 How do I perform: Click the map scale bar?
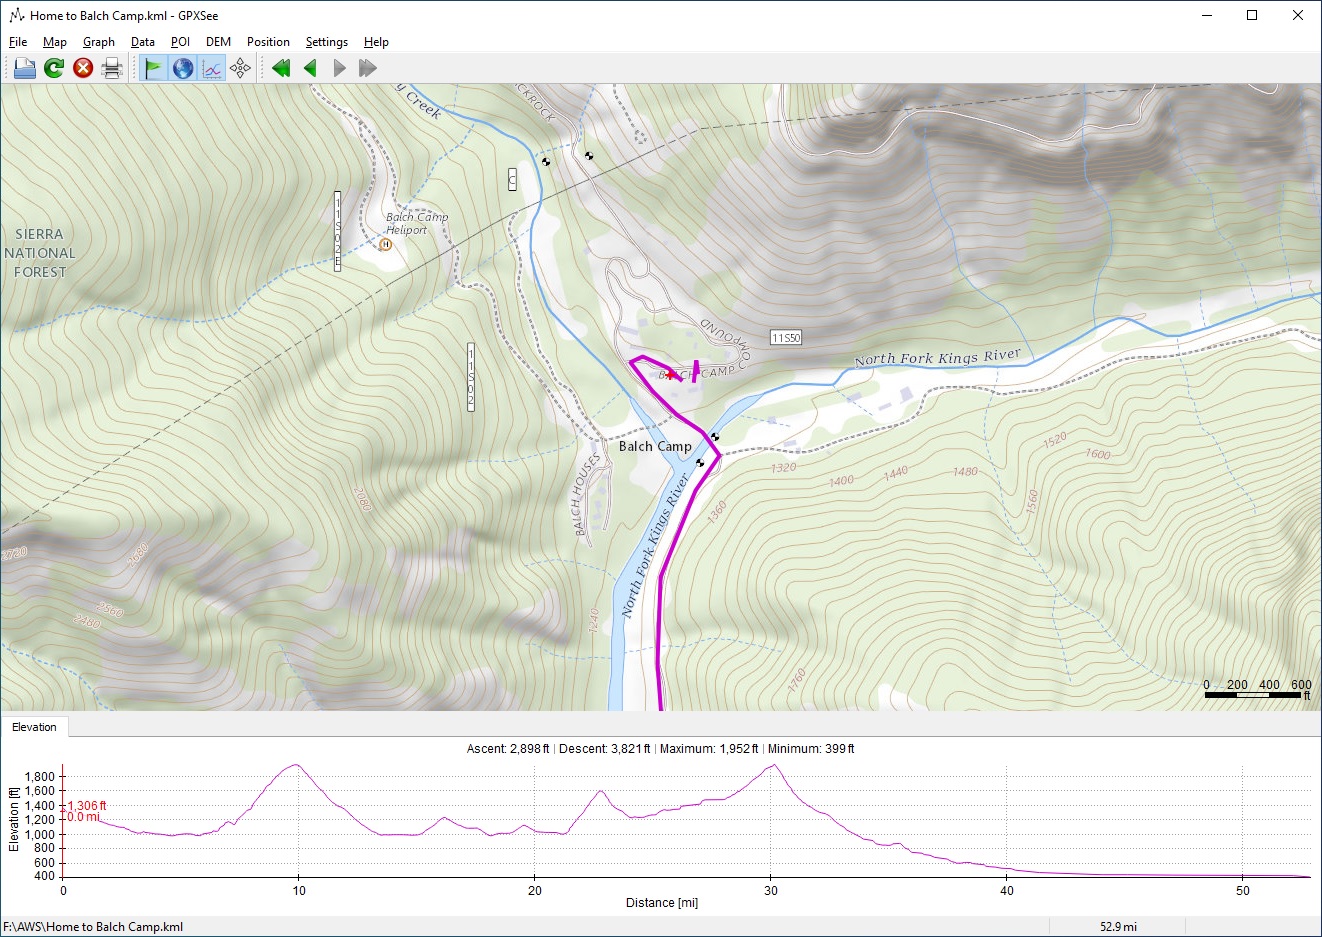point(1257,690)
